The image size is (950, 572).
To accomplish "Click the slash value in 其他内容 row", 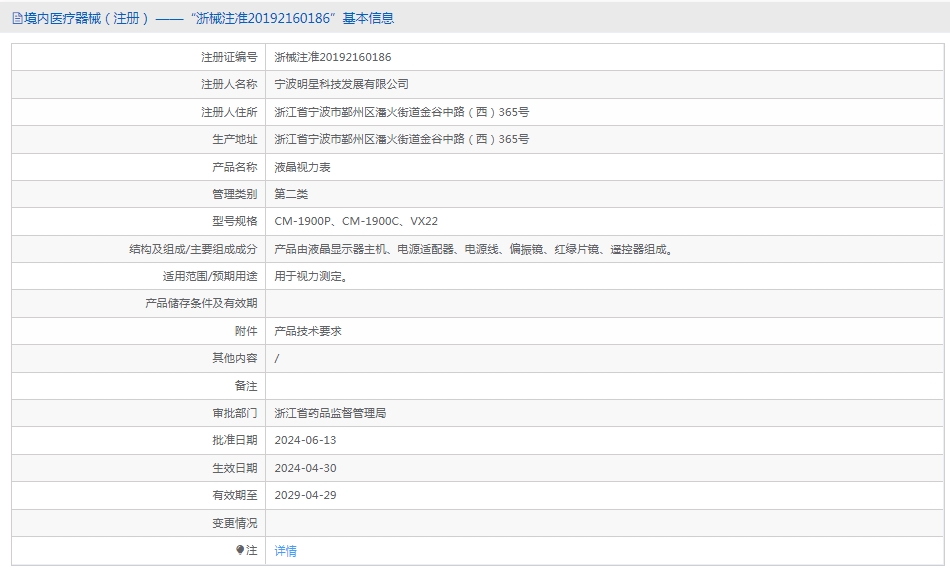I will tap(277, 359).
